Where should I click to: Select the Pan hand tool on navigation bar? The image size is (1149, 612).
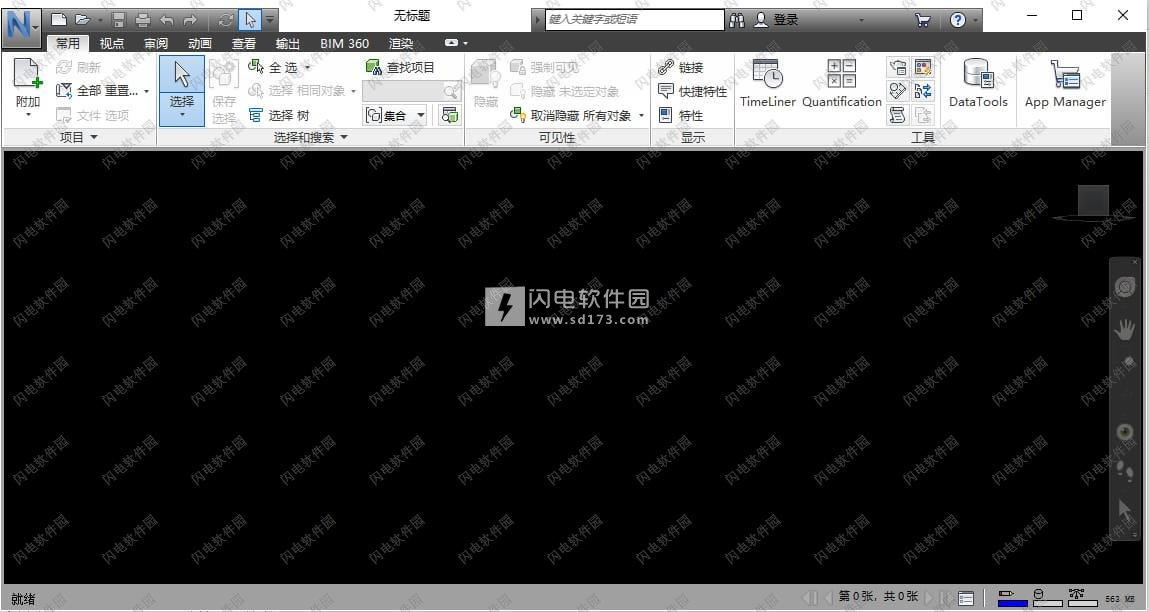pos(1125,330)
